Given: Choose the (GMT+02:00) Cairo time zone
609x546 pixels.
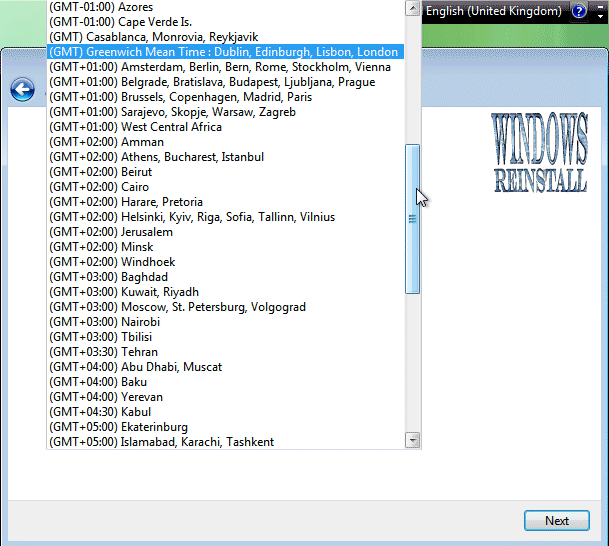Looking at the screenshot, I should tap(99, 187).
